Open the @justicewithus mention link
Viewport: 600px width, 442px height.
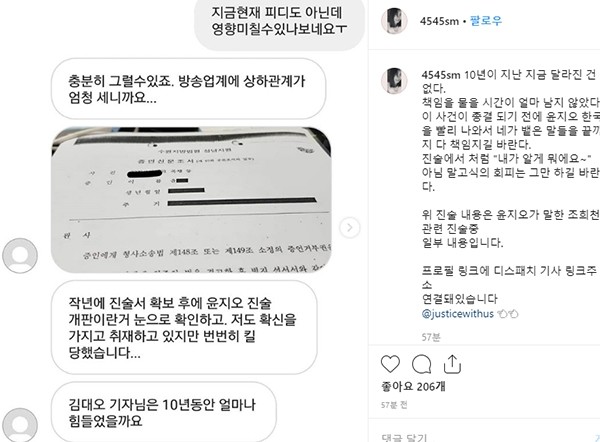(458, 314)
